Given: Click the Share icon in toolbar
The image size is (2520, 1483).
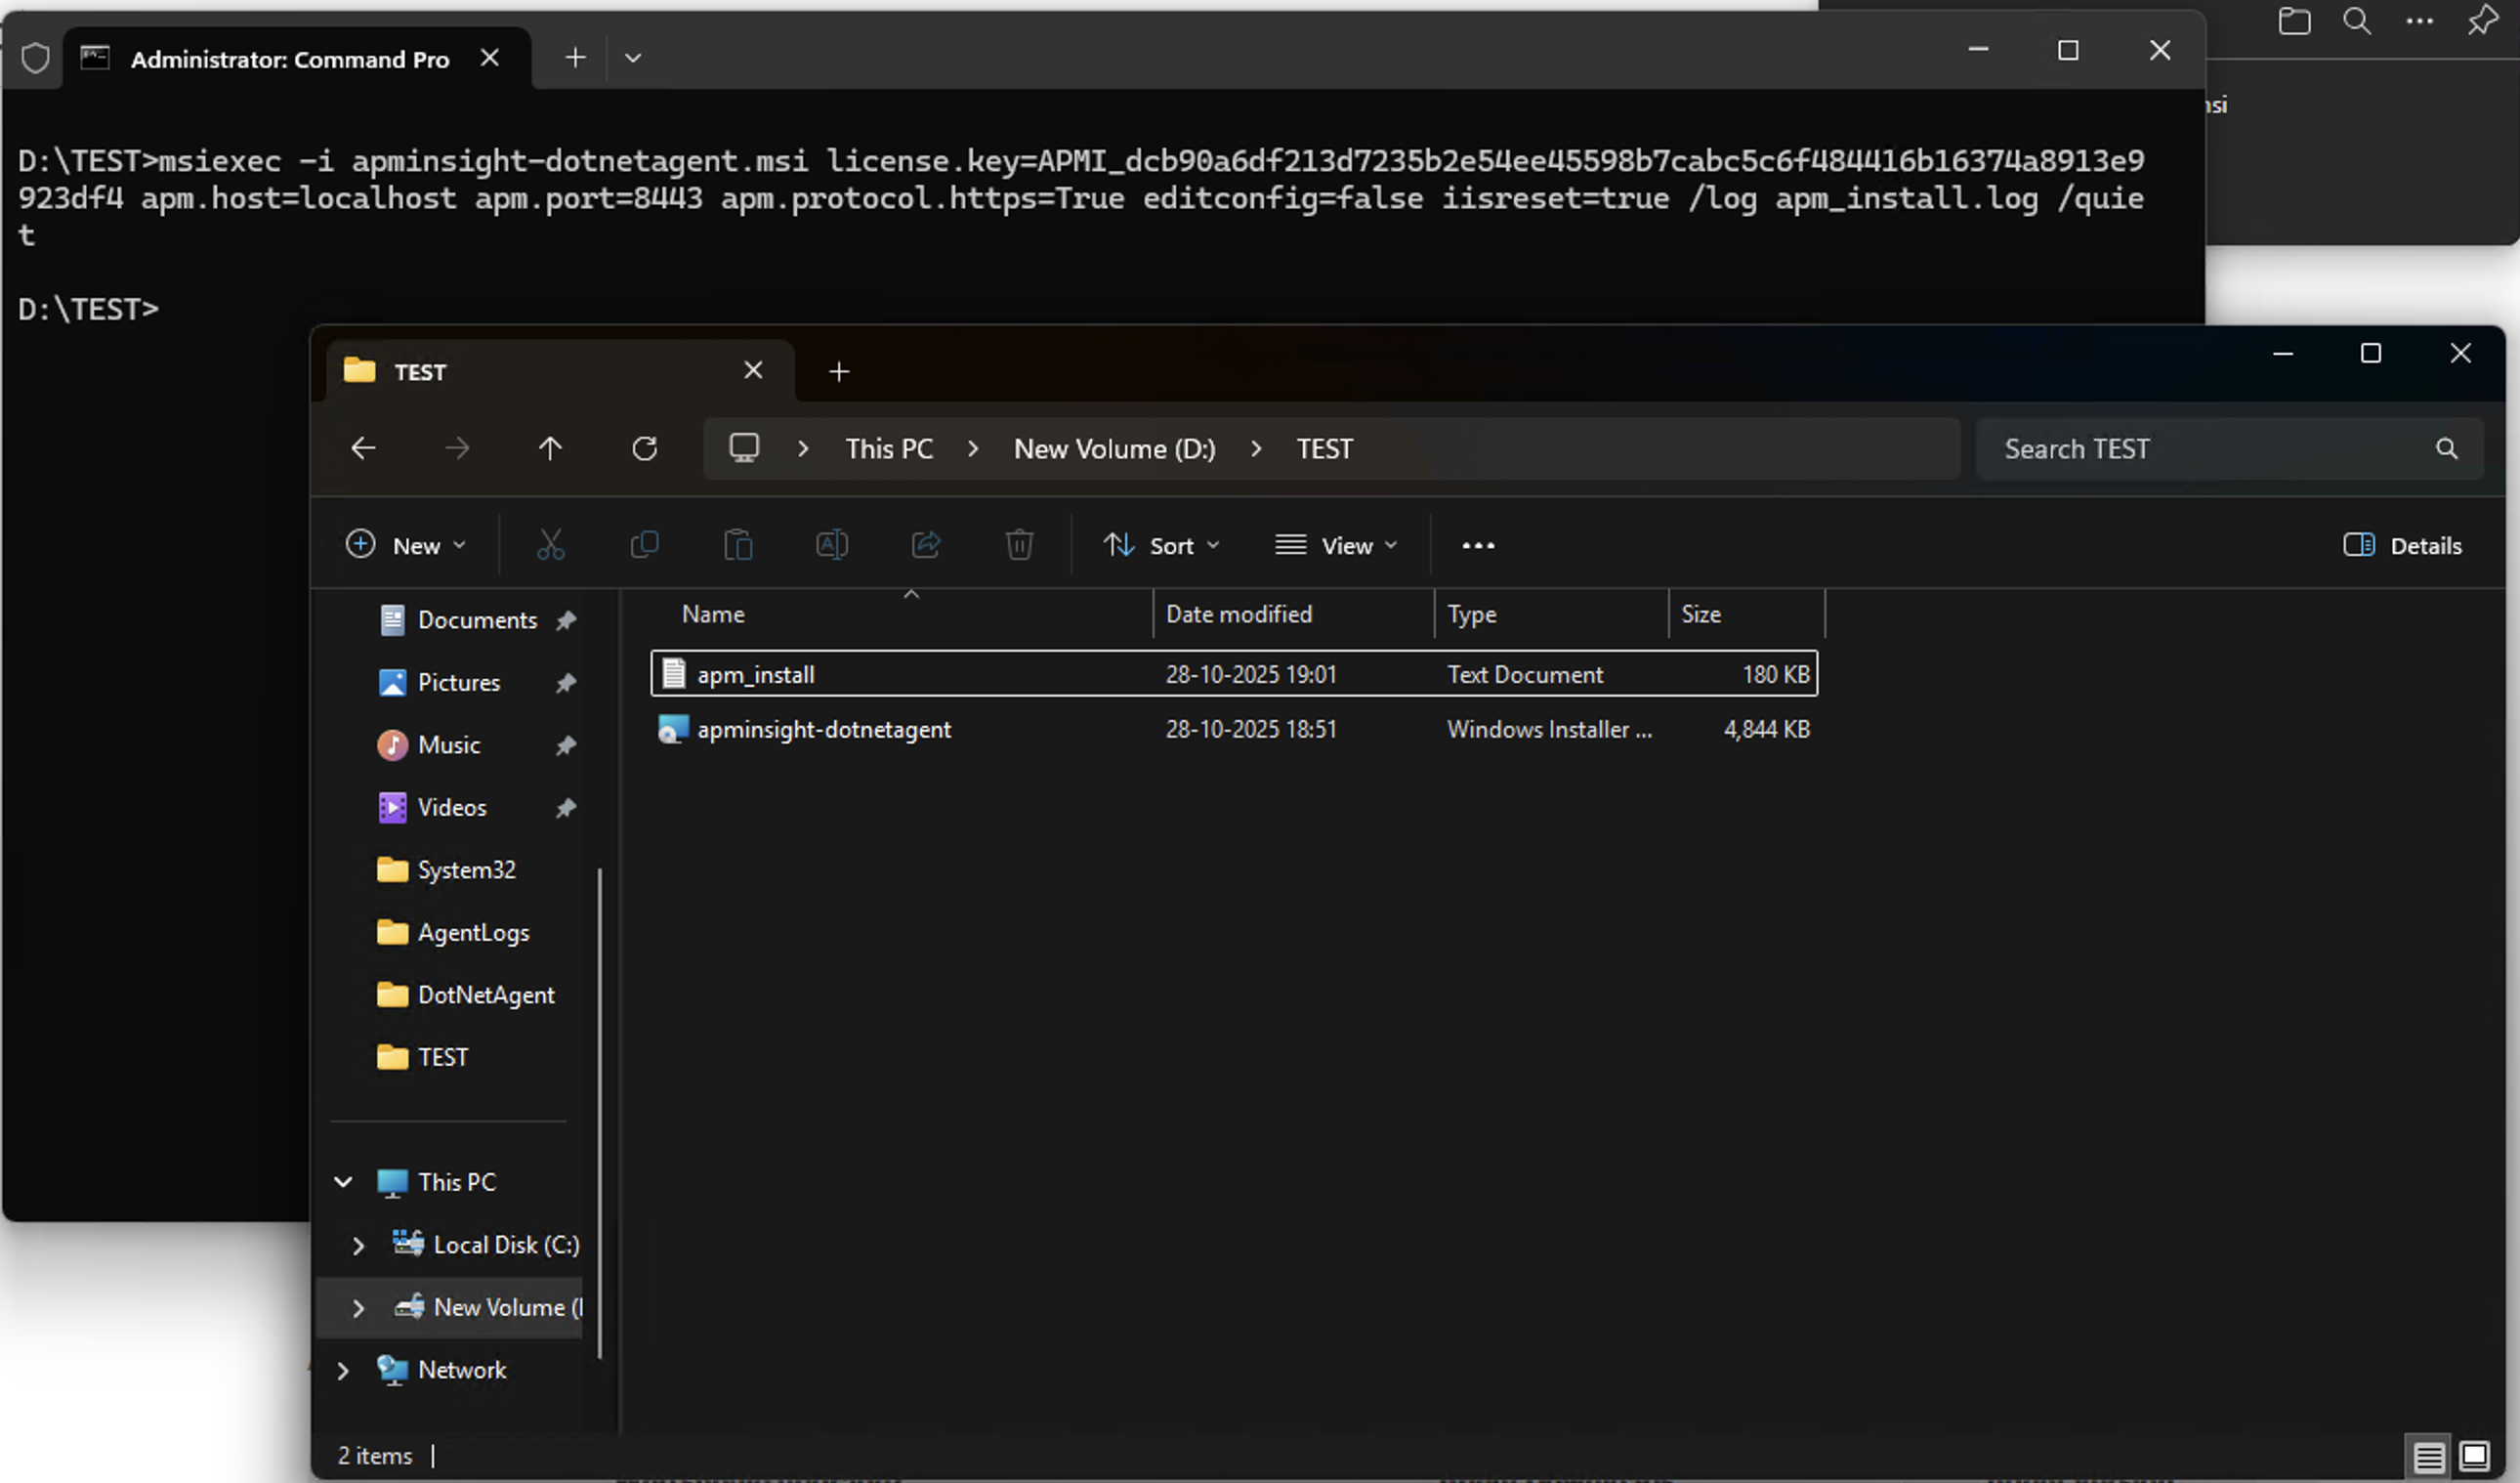Looking at the screenshot, I should pos(926,545).
